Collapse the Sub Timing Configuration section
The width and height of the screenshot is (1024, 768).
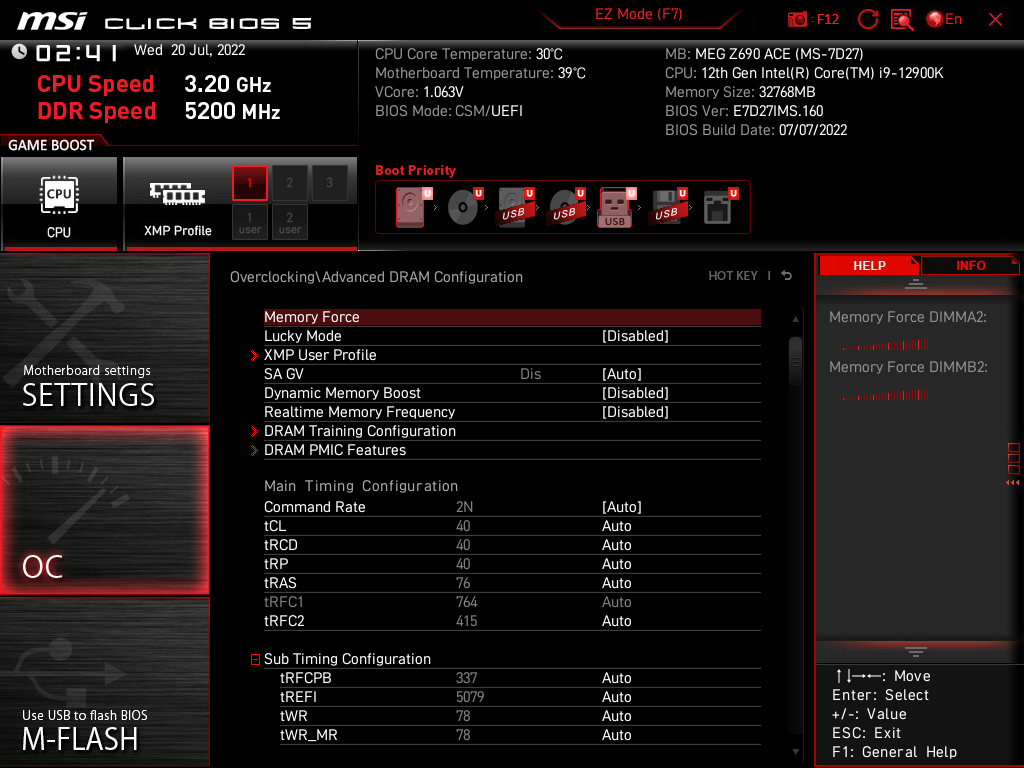(255, 660)
